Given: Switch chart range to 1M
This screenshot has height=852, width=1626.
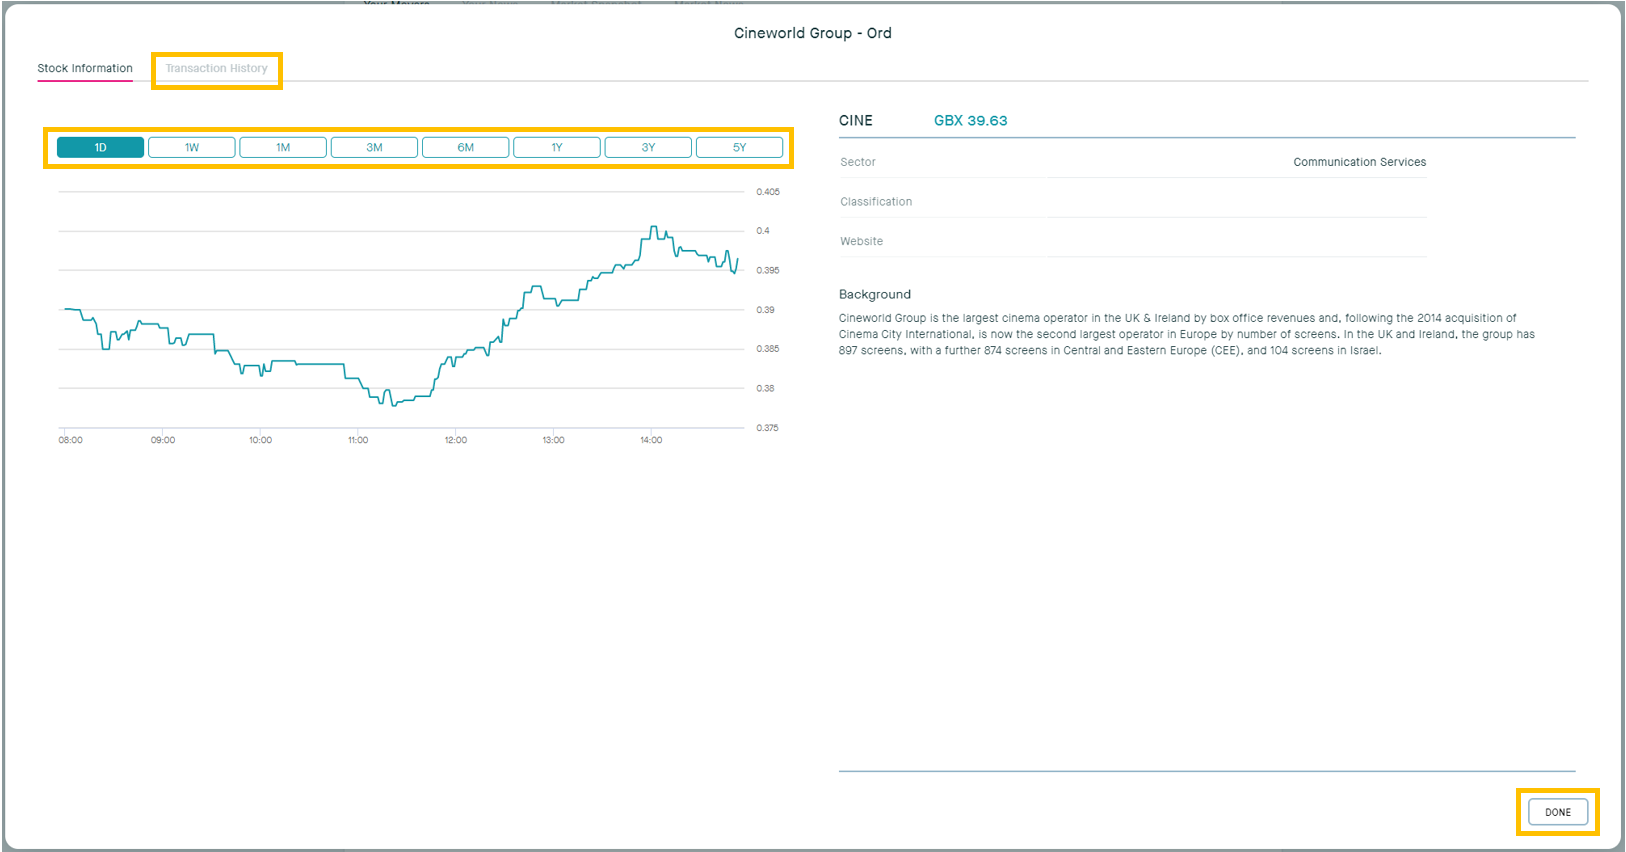Looking at the screenshot, I should click(283, 148).
